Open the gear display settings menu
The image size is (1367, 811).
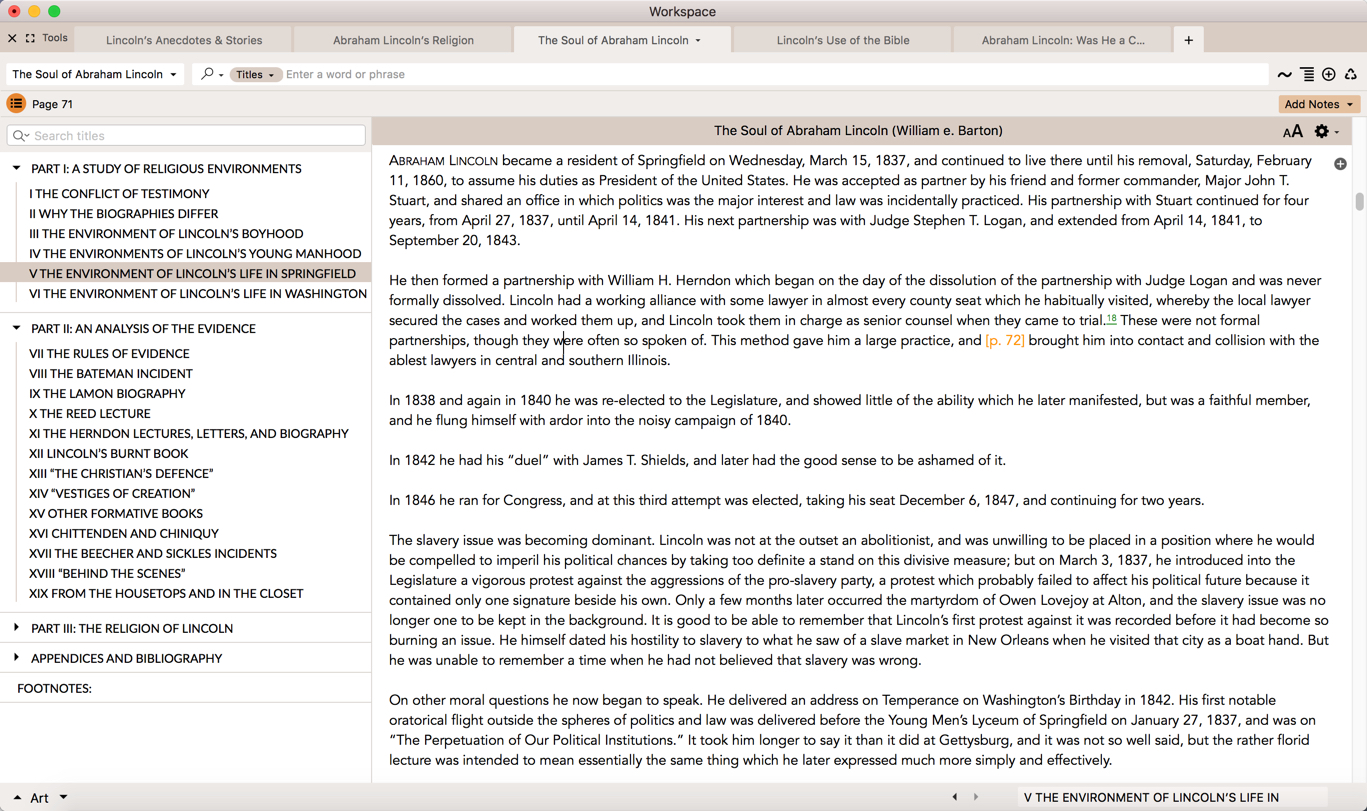click(1325, 131)
